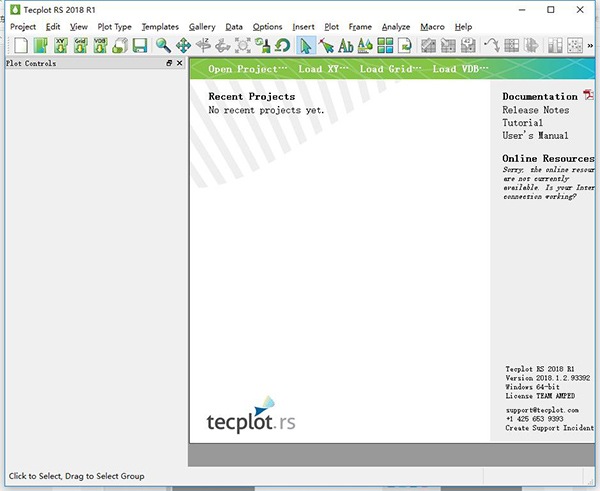Image resolution: width=600 pixels, height=491 pixels.
Task: Open the Plot Type menu
Action: click(x=114, y=26)
